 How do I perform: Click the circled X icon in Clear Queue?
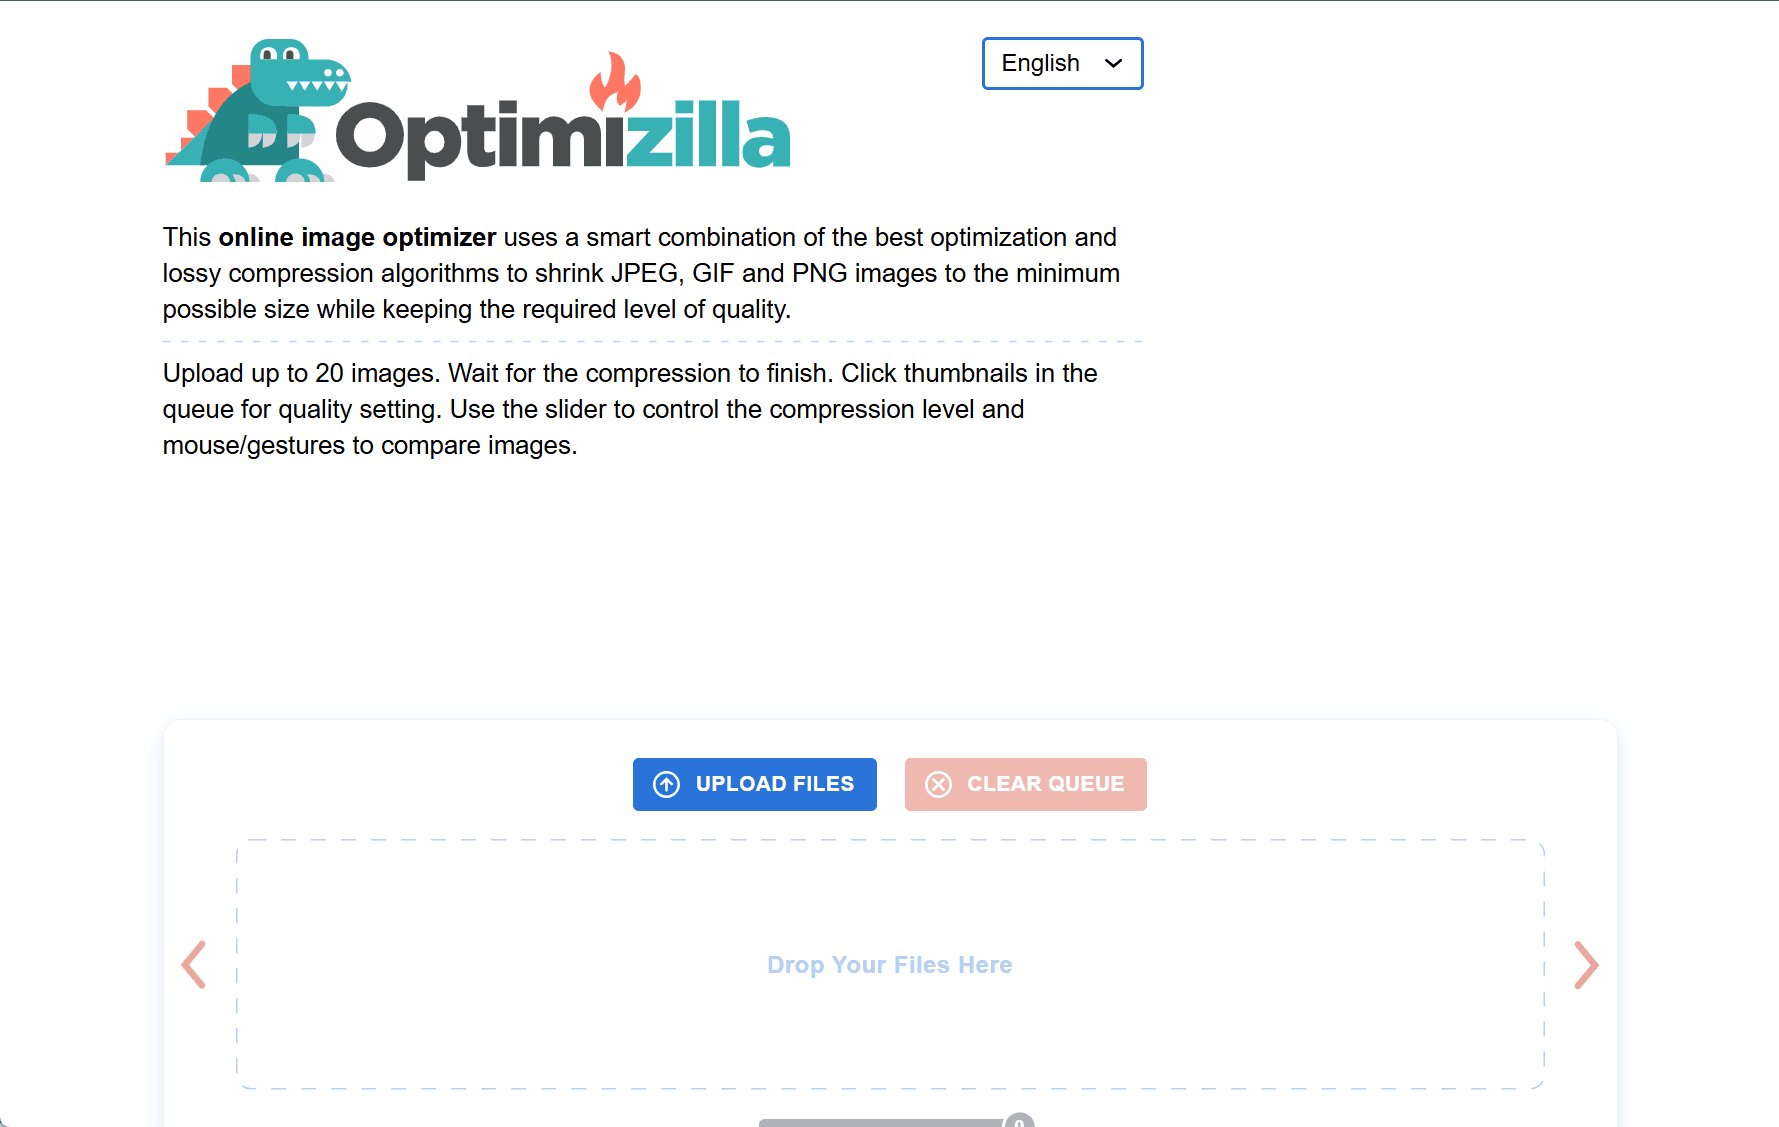coord(938,784)
